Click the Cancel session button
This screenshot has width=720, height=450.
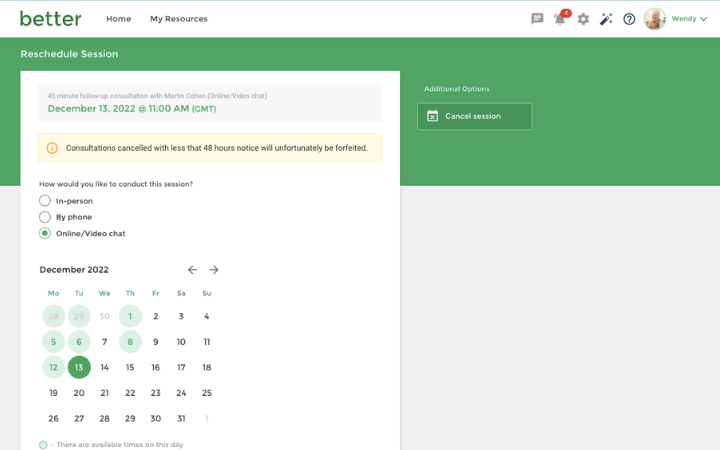[x=474, y=116]
